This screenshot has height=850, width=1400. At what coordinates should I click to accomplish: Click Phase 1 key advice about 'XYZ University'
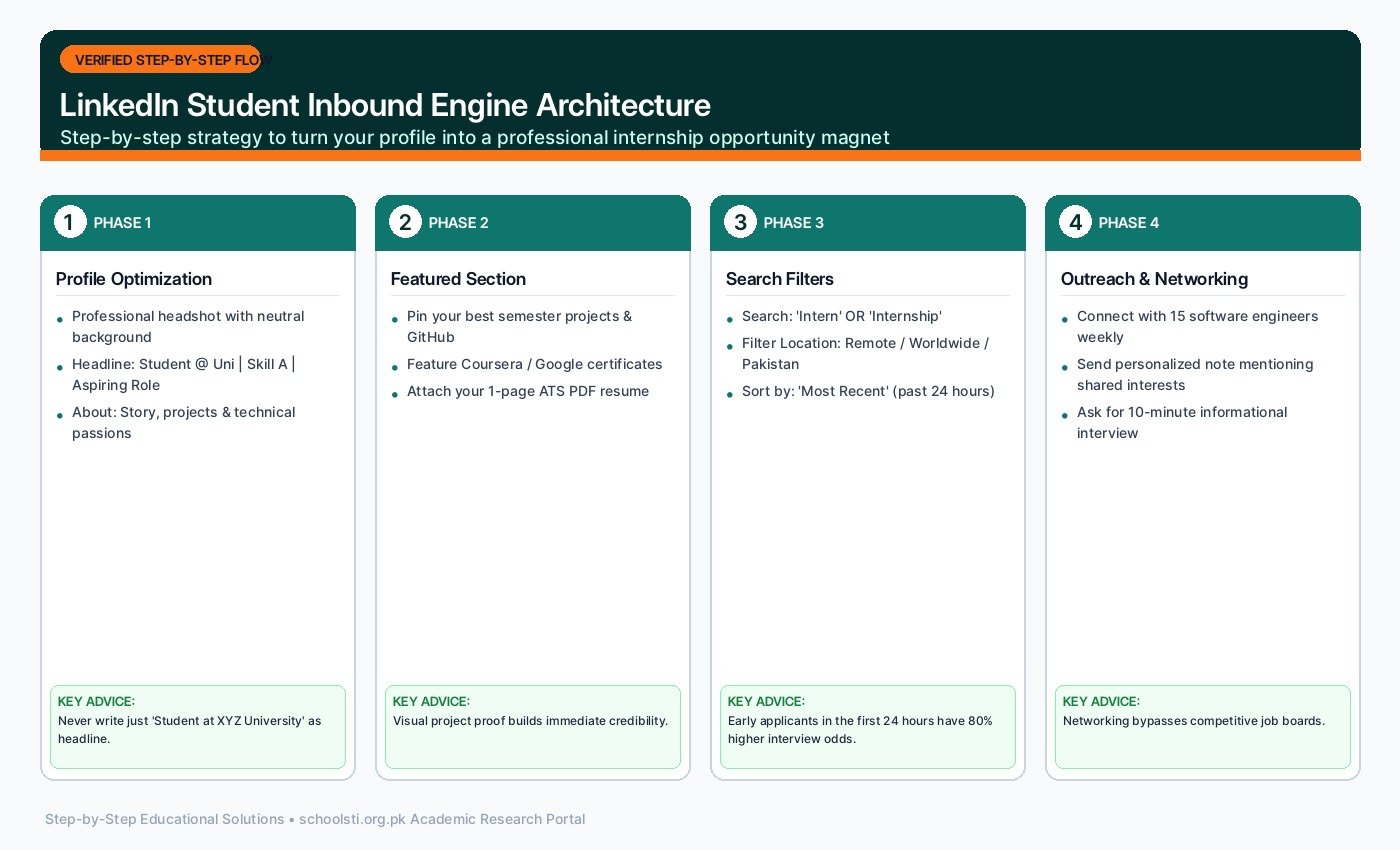coord(190,730)
